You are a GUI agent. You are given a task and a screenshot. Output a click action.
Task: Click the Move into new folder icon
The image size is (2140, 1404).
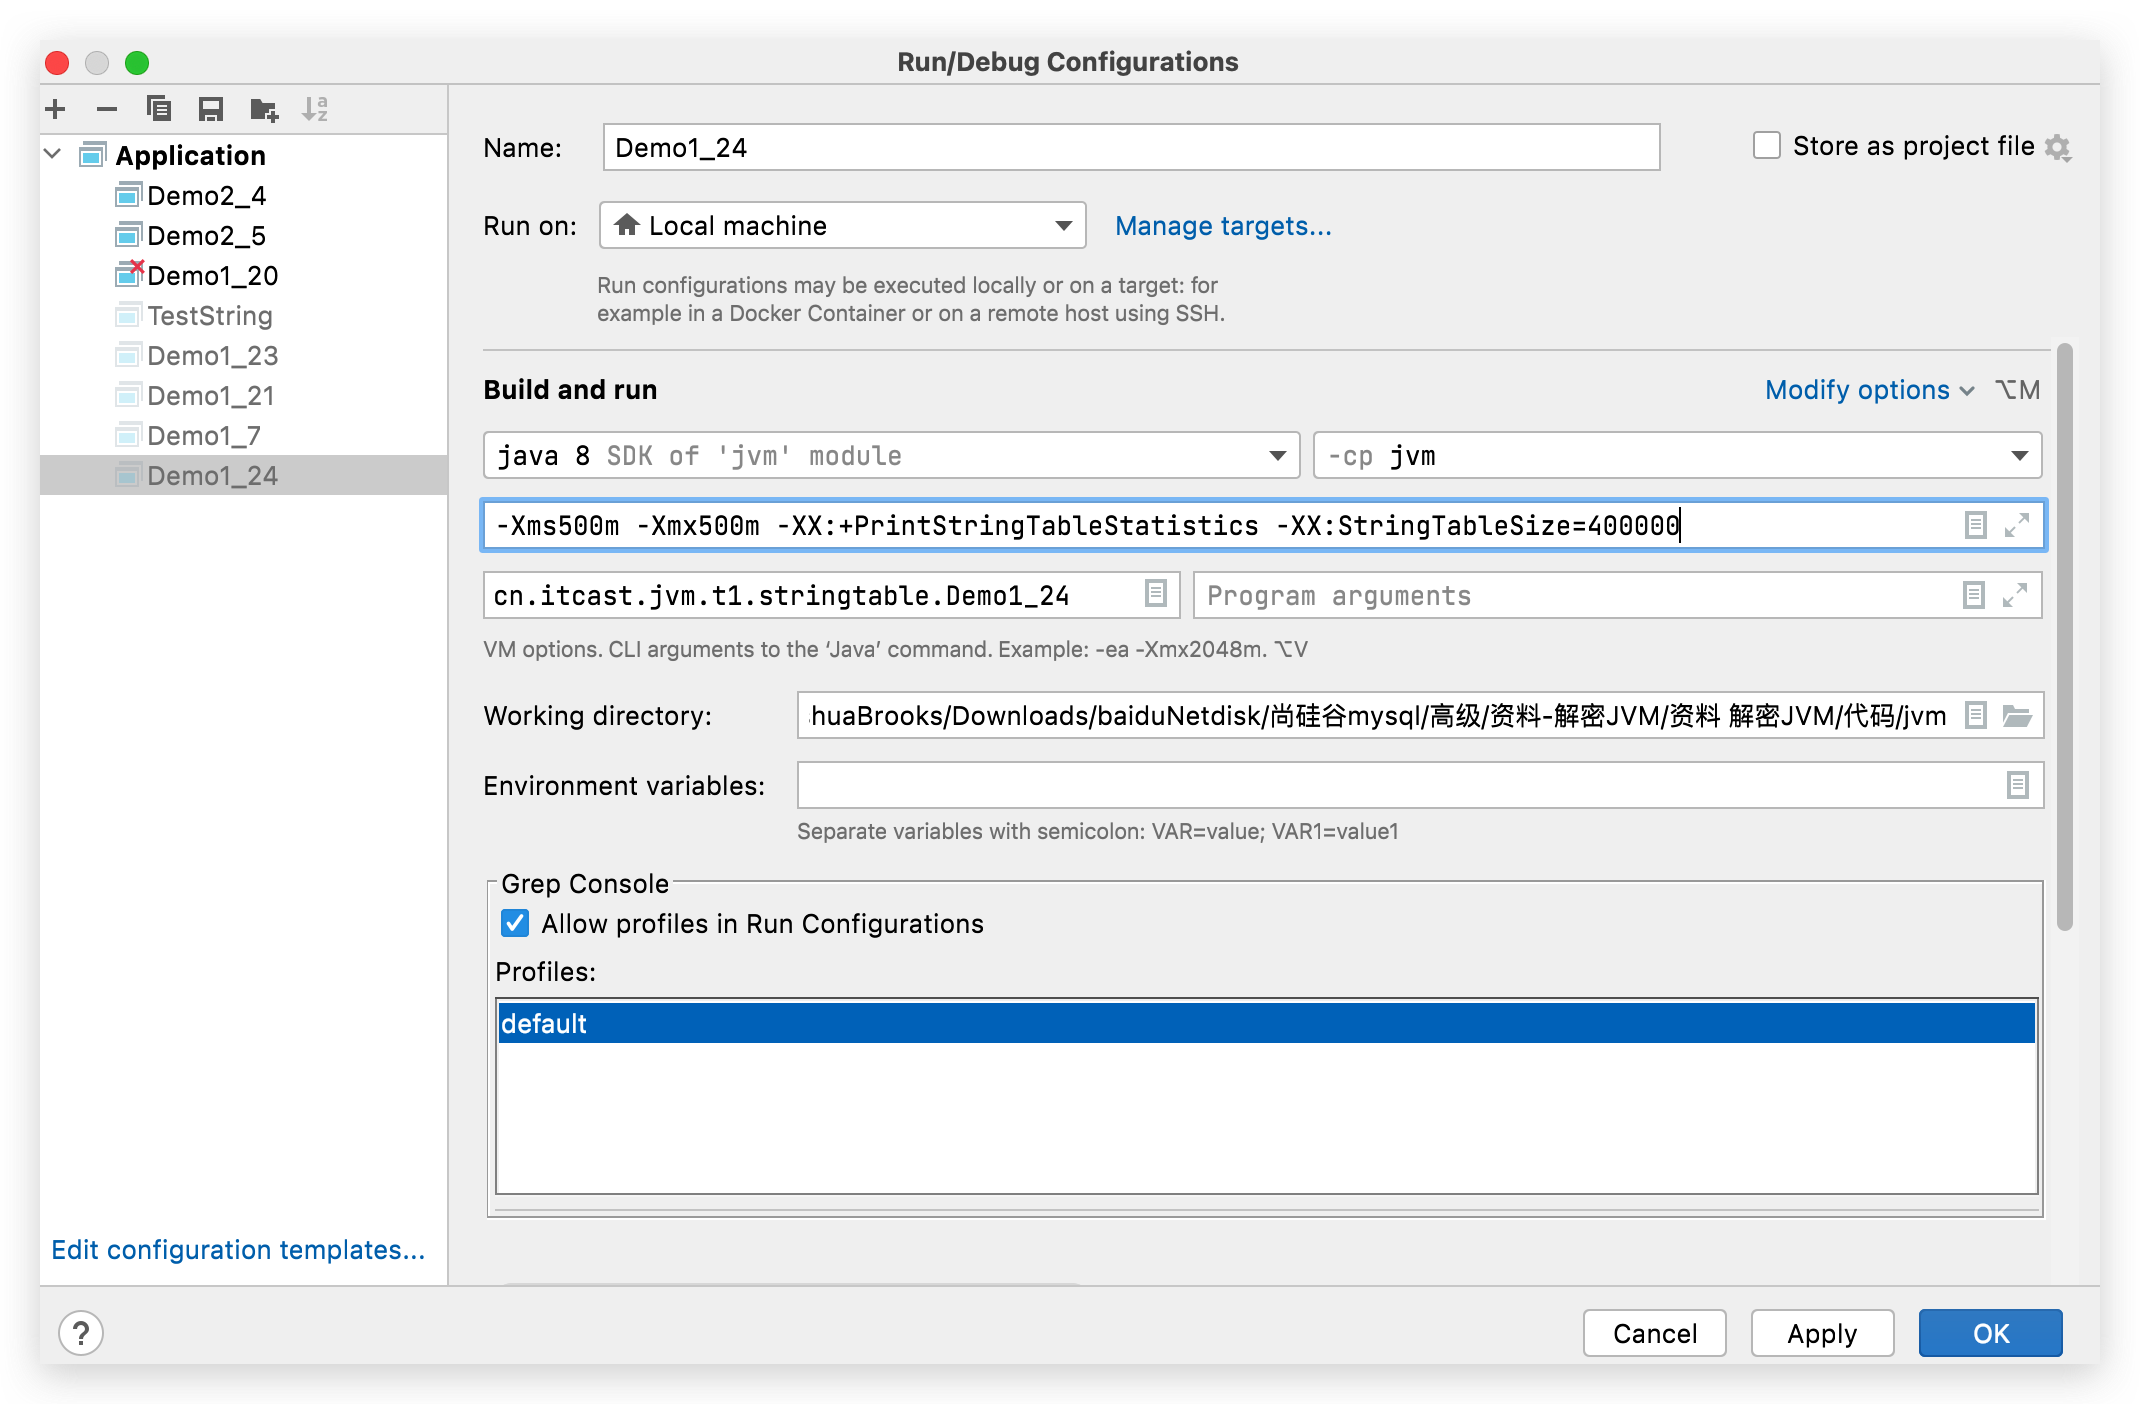tap(264, 109)
